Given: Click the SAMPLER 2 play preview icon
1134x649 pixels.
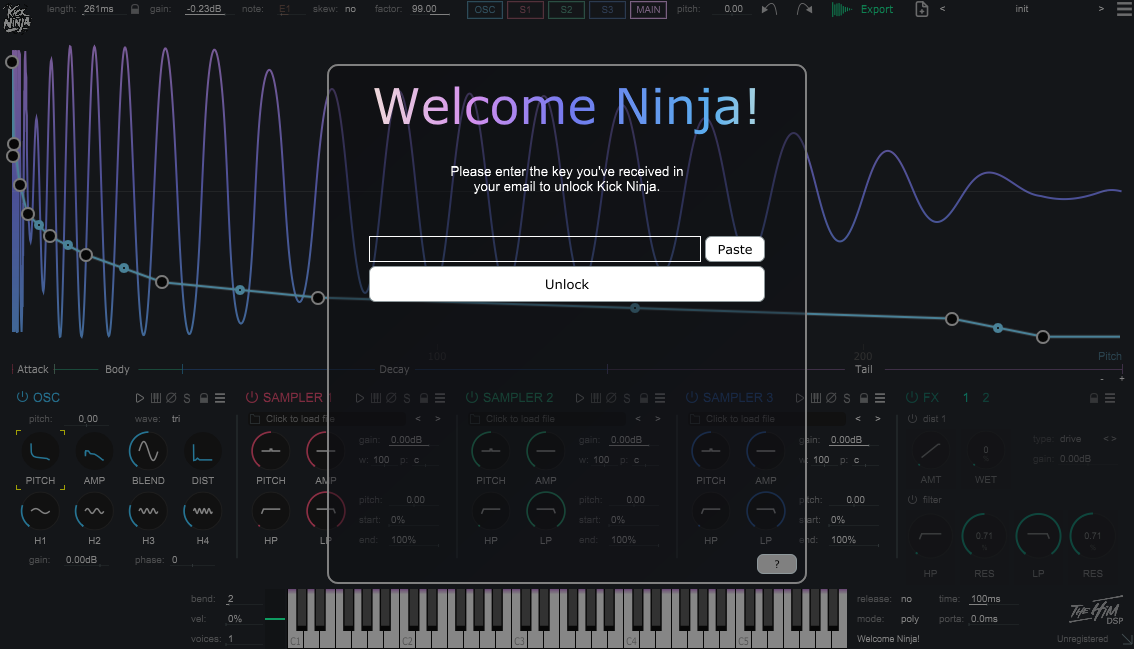Looking at the screenshot, I should [579, 398].
